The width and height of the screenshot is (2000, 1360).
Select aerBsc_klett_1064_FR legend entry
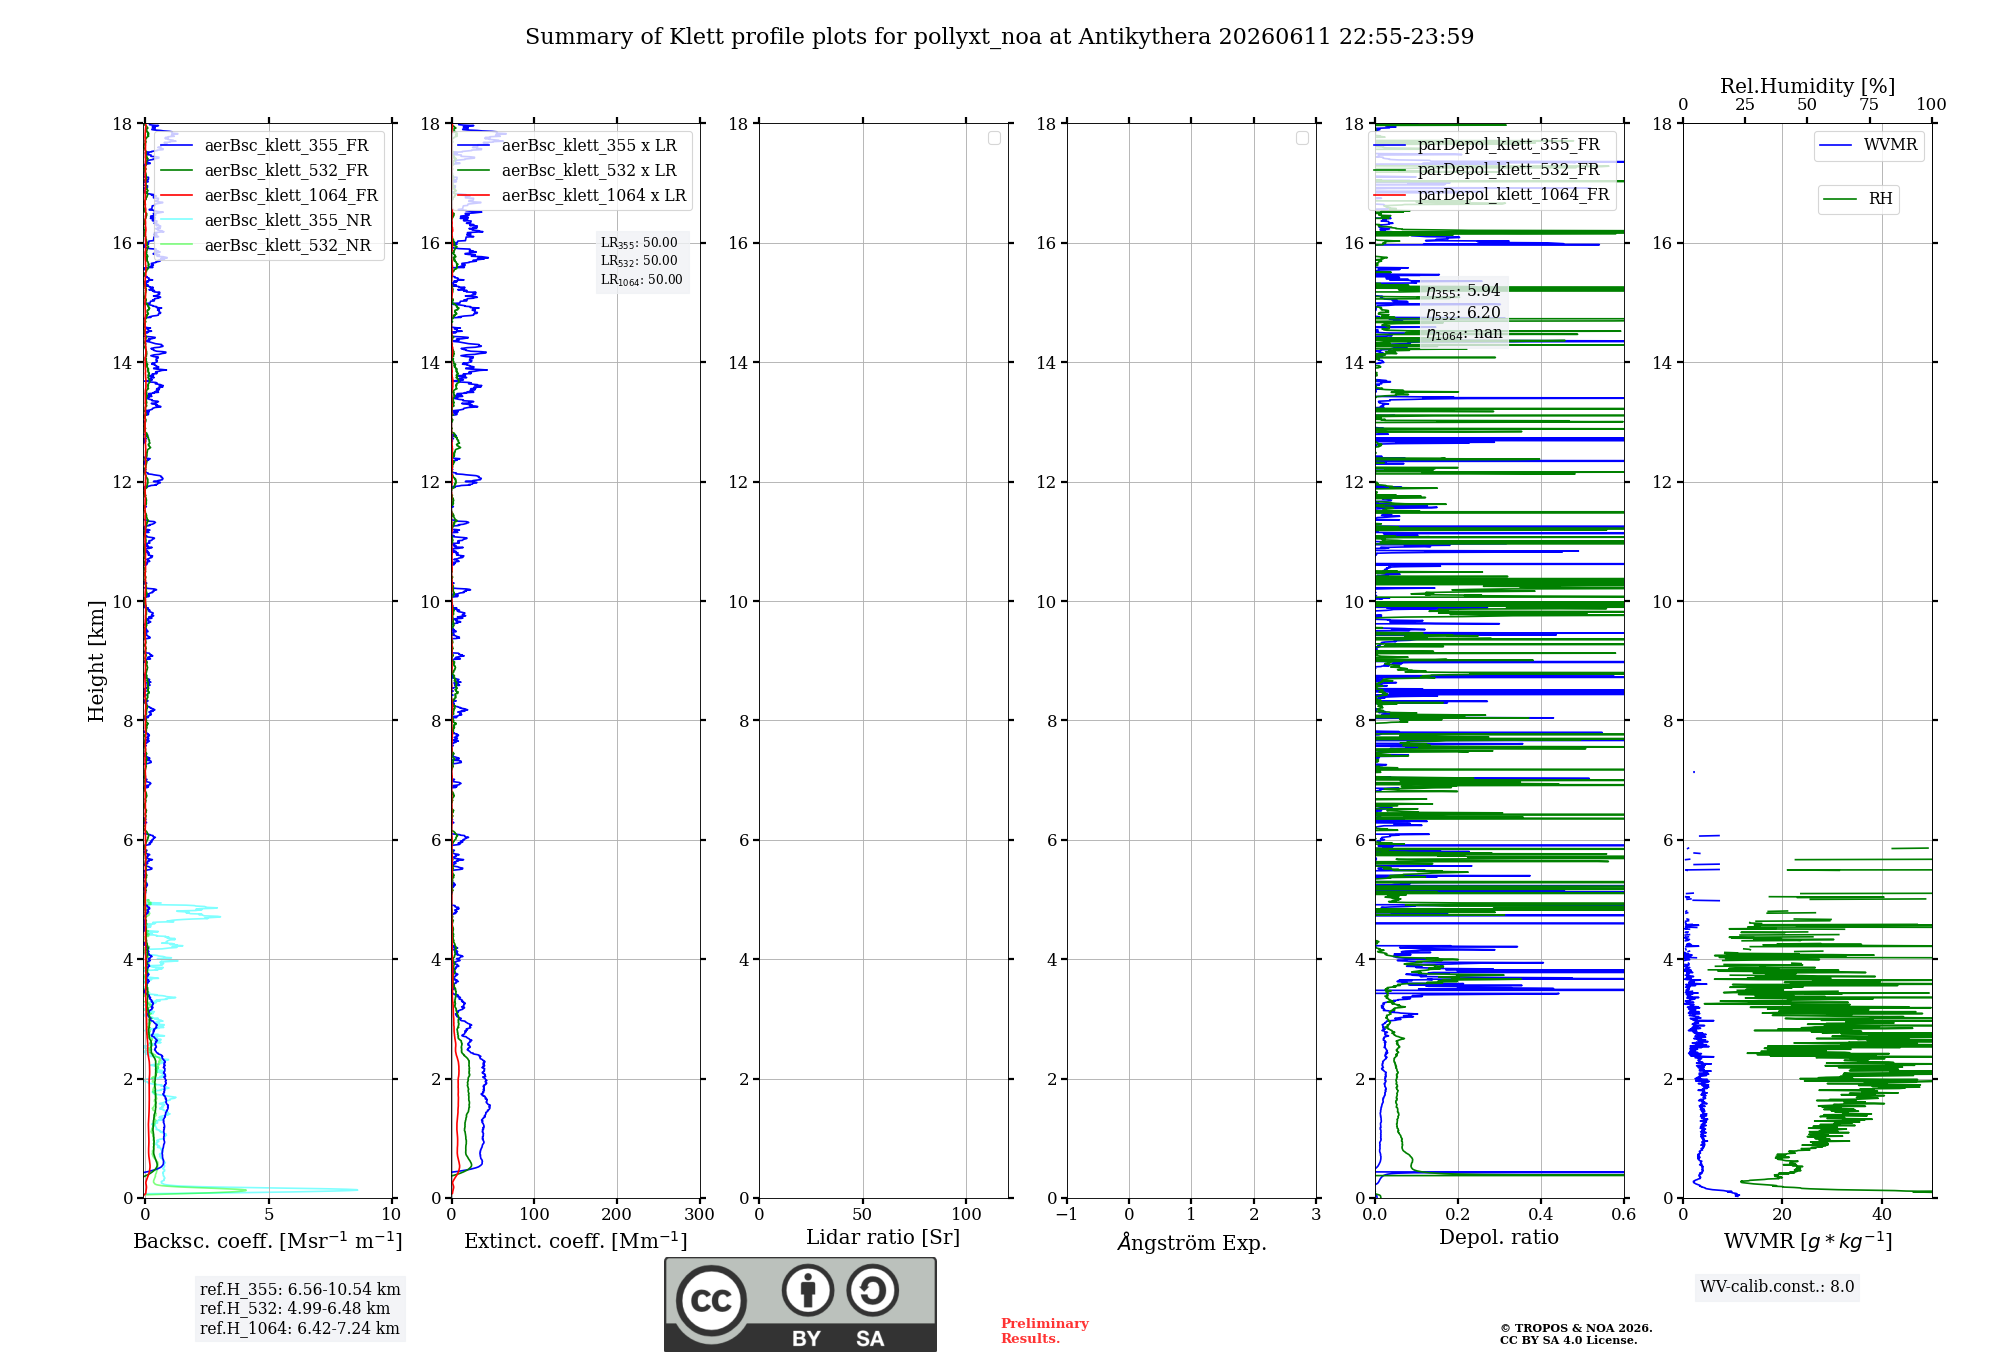tap(270, 196)
